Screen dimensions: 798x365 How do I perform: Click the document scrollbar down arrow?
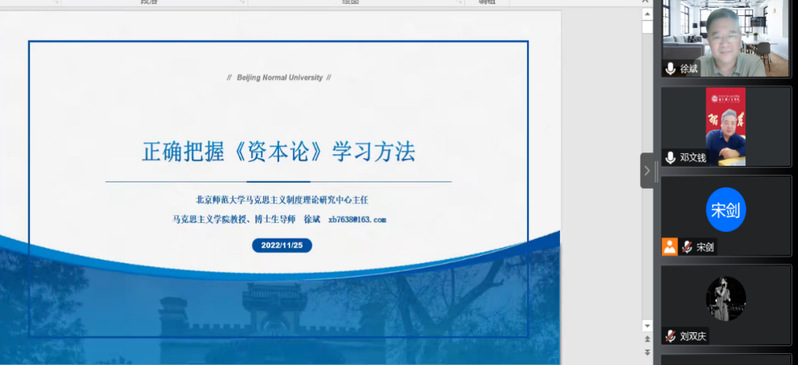click(647, 325)
